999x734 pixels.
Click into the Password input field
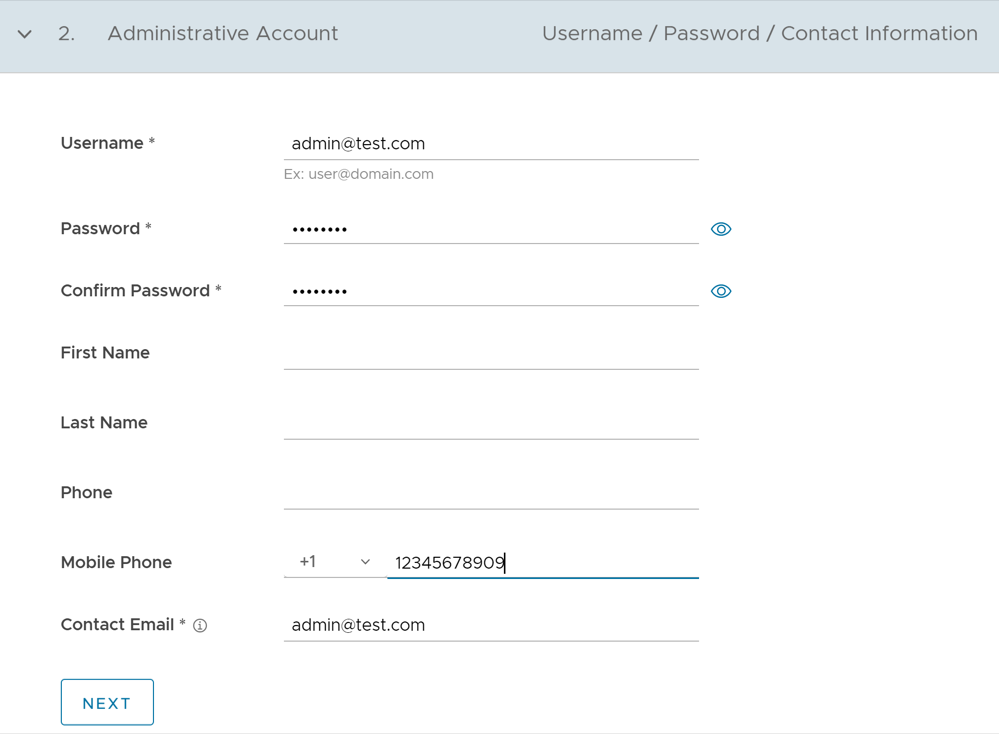[x=490, y=229]
